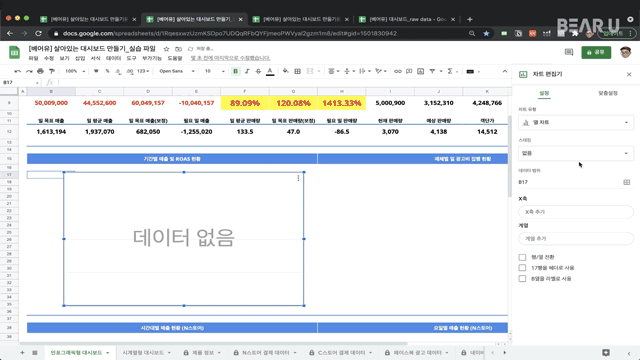Decrease decimal places

[118, 71]
